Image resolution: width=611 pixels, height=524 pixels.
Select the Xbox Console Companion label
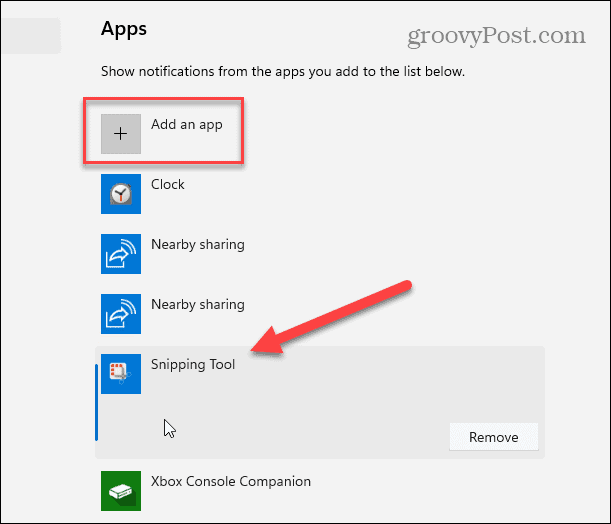231,481
